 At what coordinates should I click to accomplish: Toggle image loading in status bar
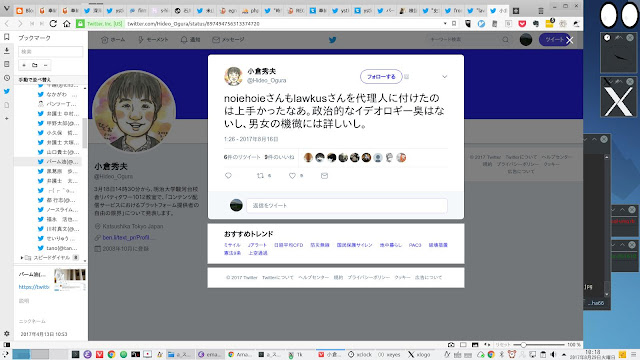475,345
